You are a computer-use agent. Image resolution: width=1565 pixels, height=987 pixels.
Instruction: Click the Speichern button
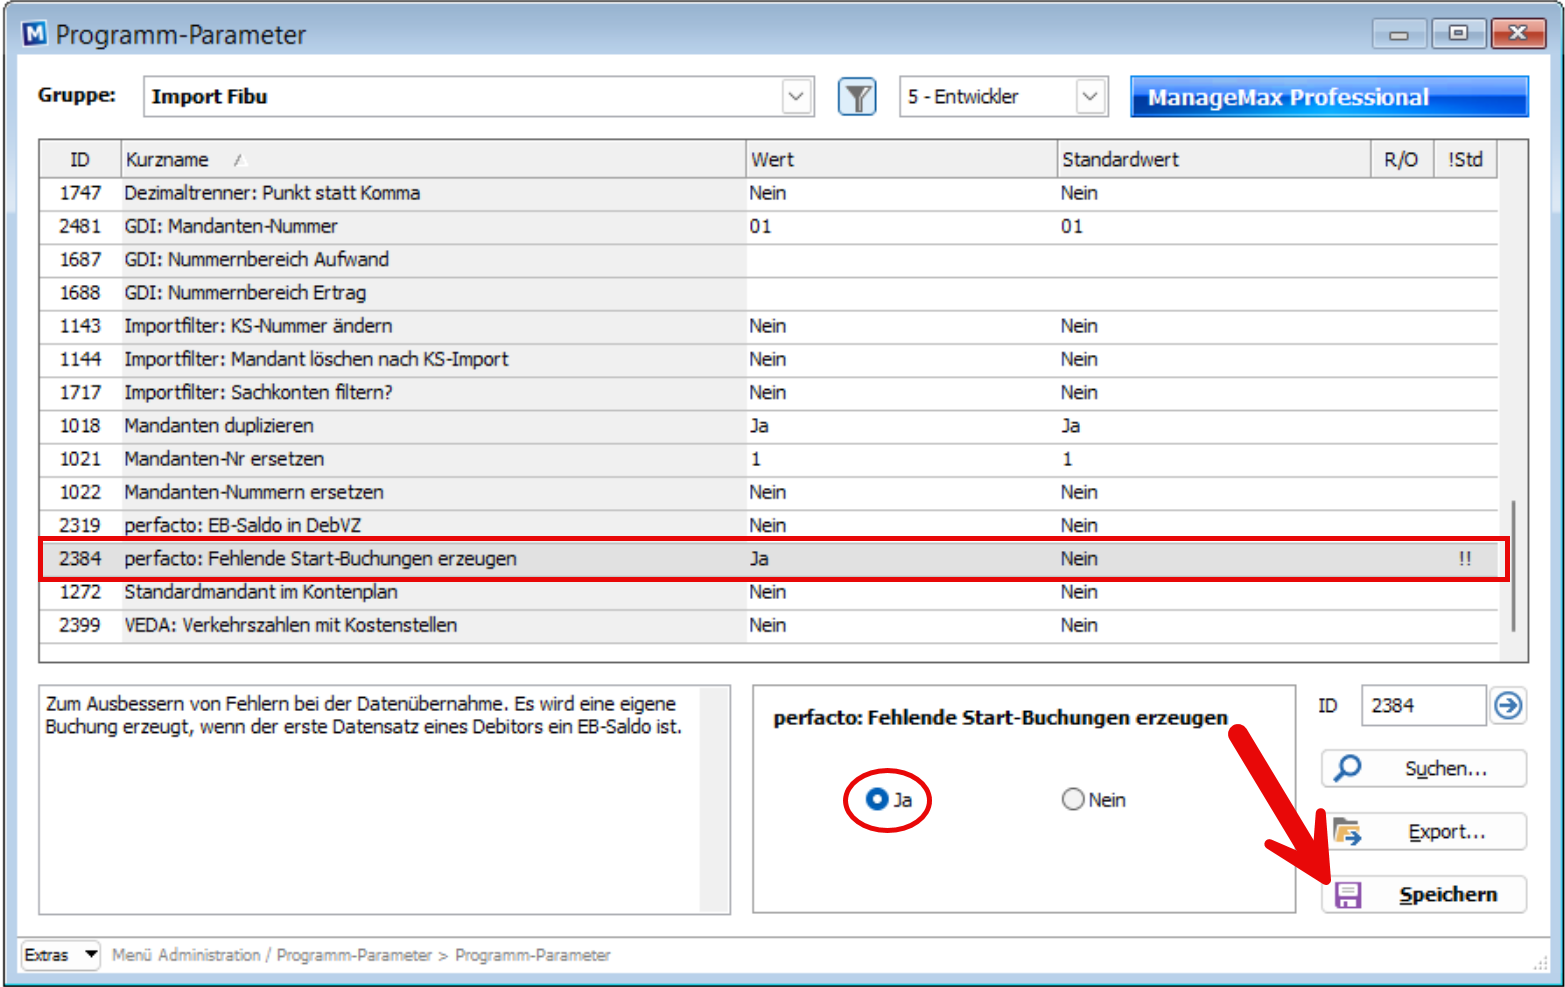coord(1424,894)
